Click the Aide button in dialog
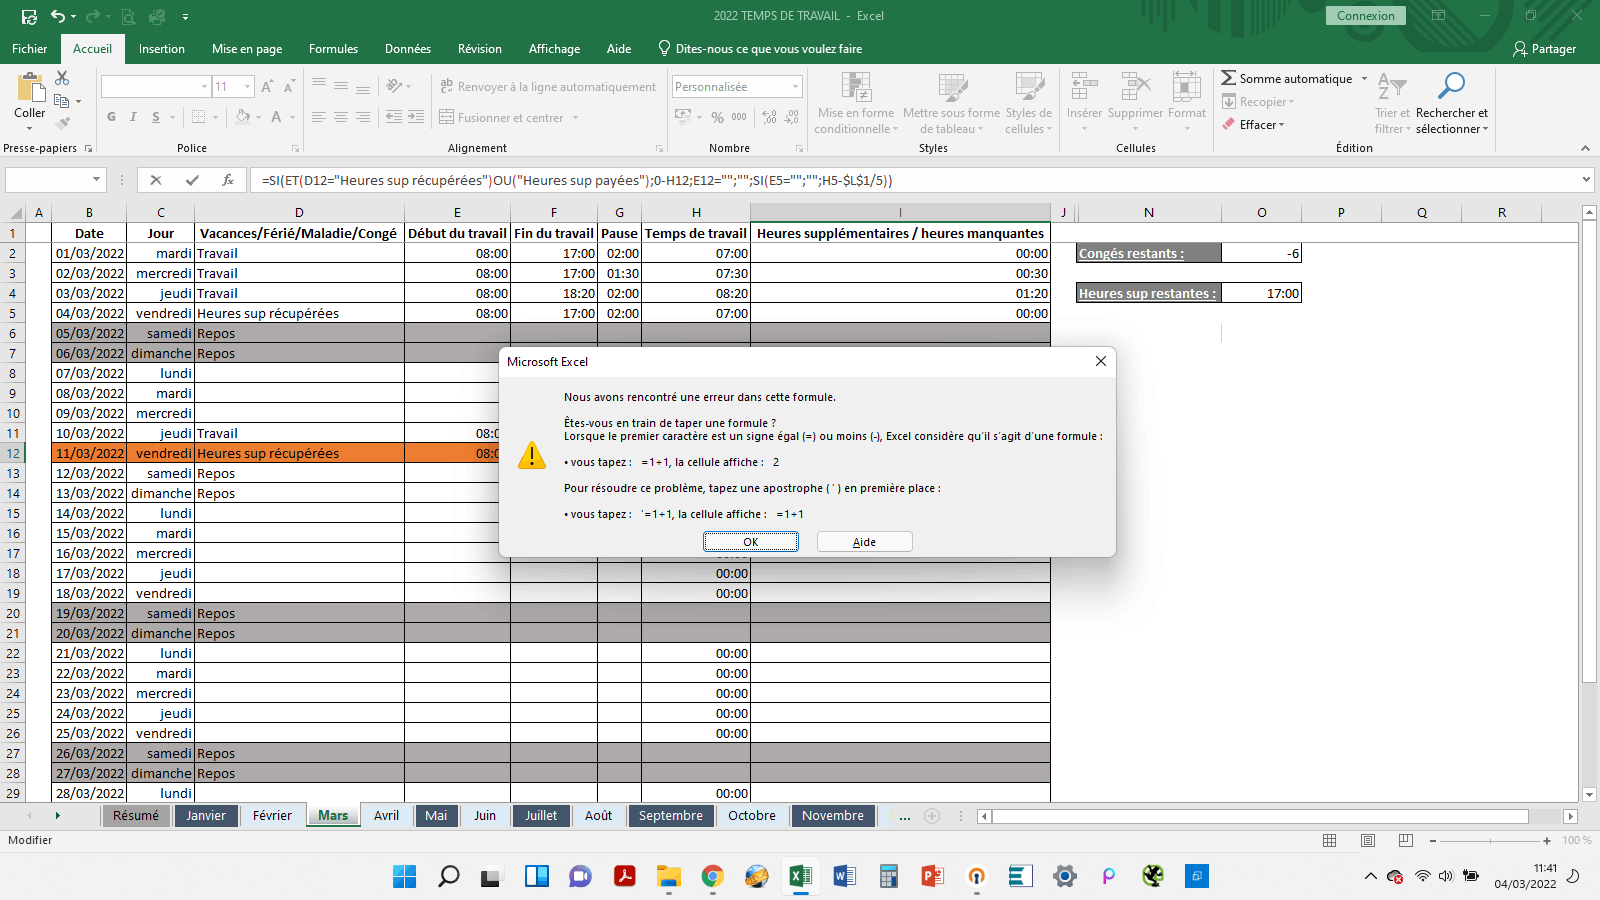This screenshot has width=1600, height=900. click(864, 542)
